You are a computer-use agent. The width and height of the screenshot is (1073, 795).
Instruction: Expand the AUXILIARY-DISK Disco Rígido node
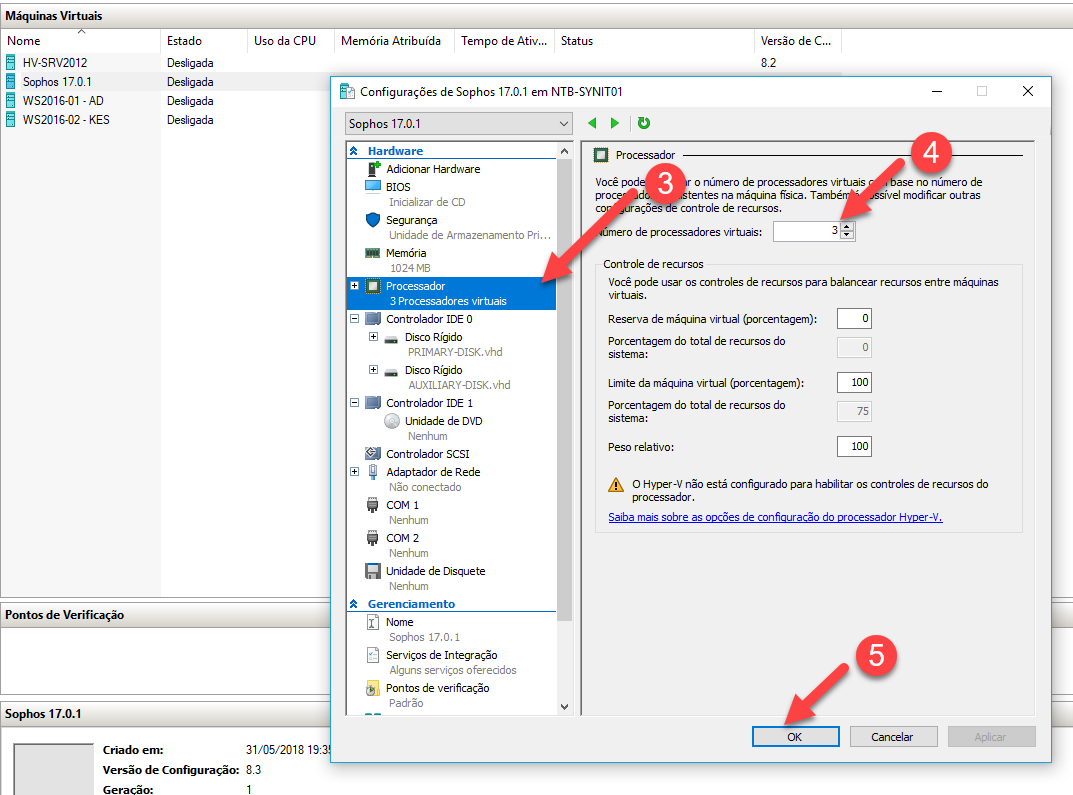click(x=373, y=369)
